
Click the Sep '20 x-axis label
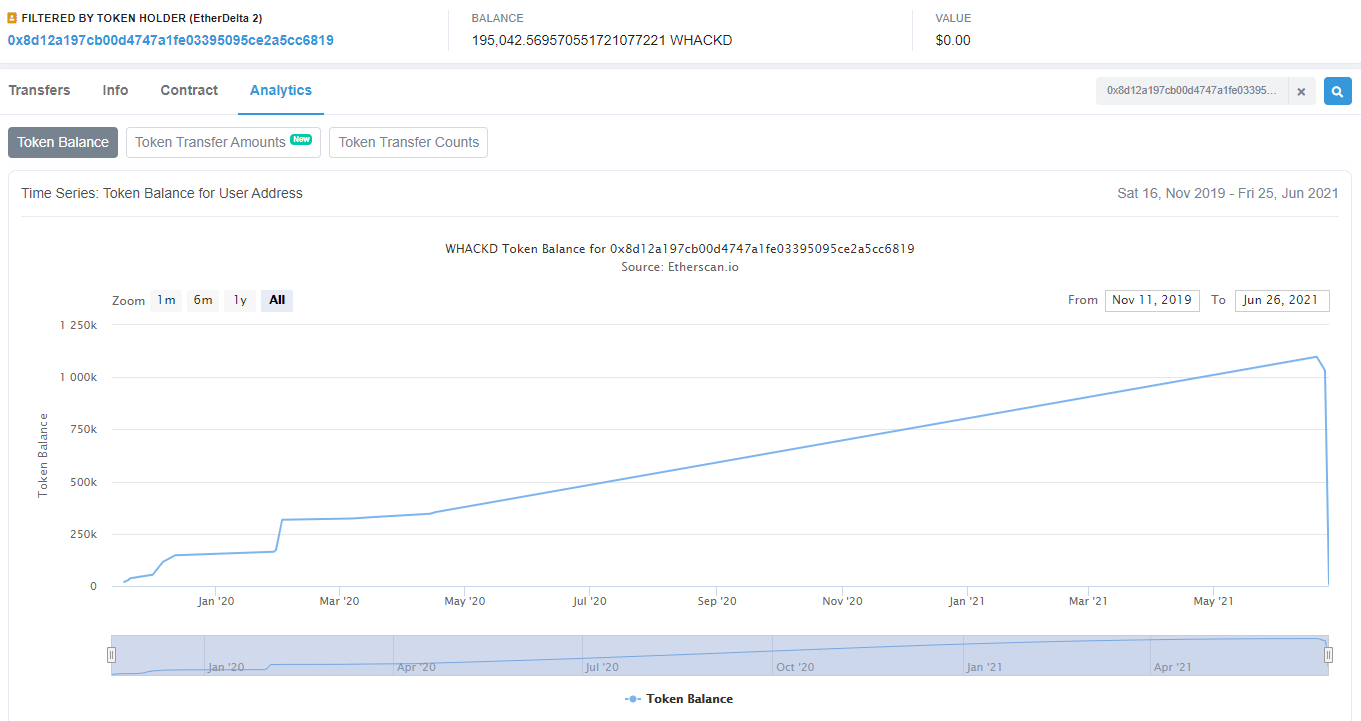(x=717, y=601)
